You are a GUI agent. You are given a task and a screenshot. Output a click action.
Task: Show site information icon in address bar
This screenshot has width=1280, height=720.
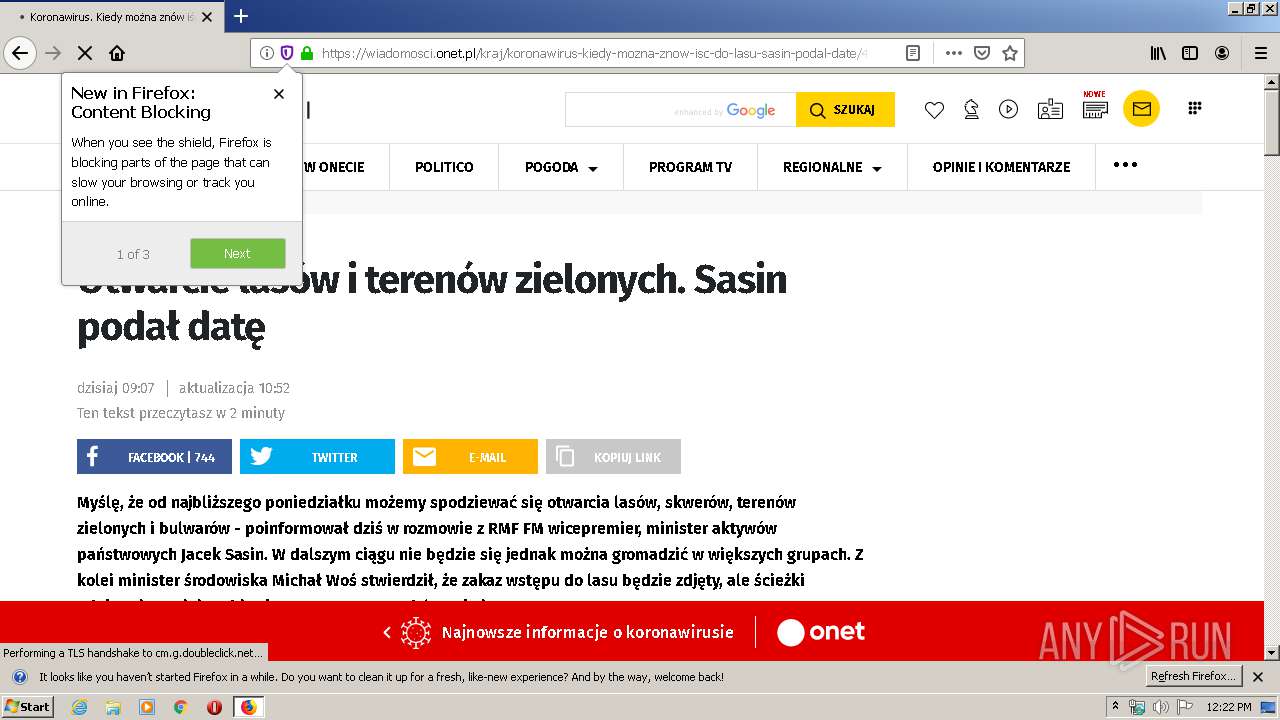267,53
